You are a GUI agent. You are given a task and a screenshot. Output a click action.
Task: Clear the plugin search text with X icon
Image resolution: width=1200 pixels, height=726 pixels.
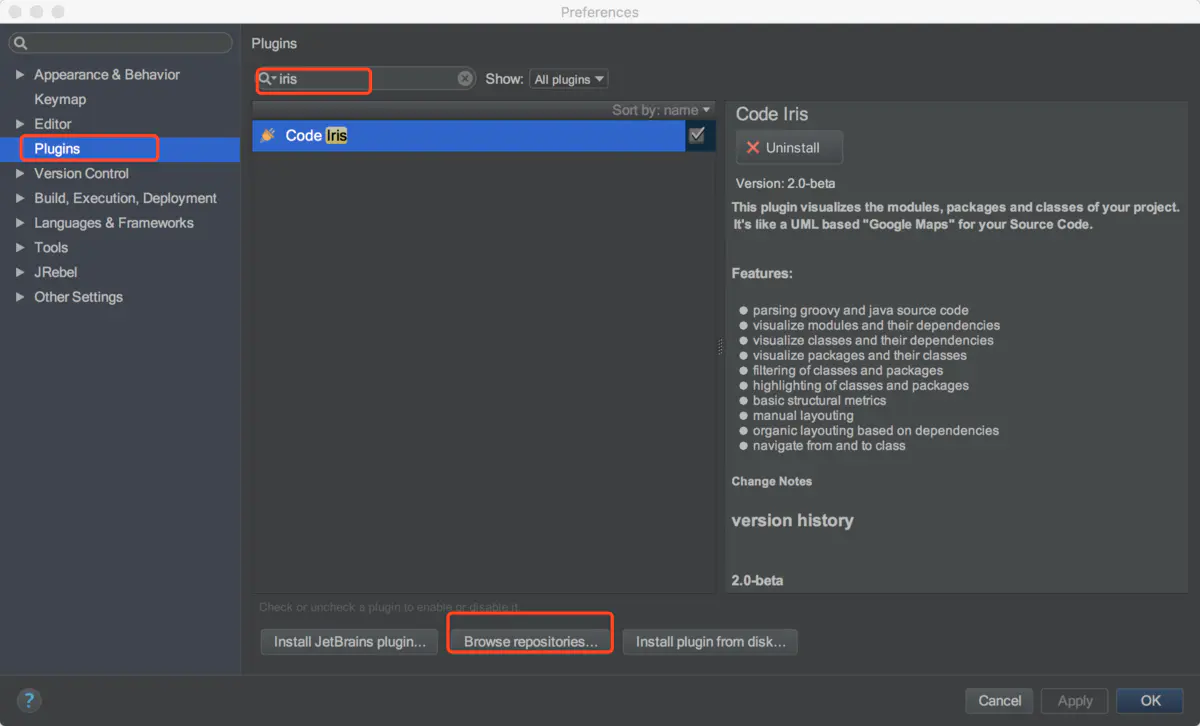coord(465,79)
